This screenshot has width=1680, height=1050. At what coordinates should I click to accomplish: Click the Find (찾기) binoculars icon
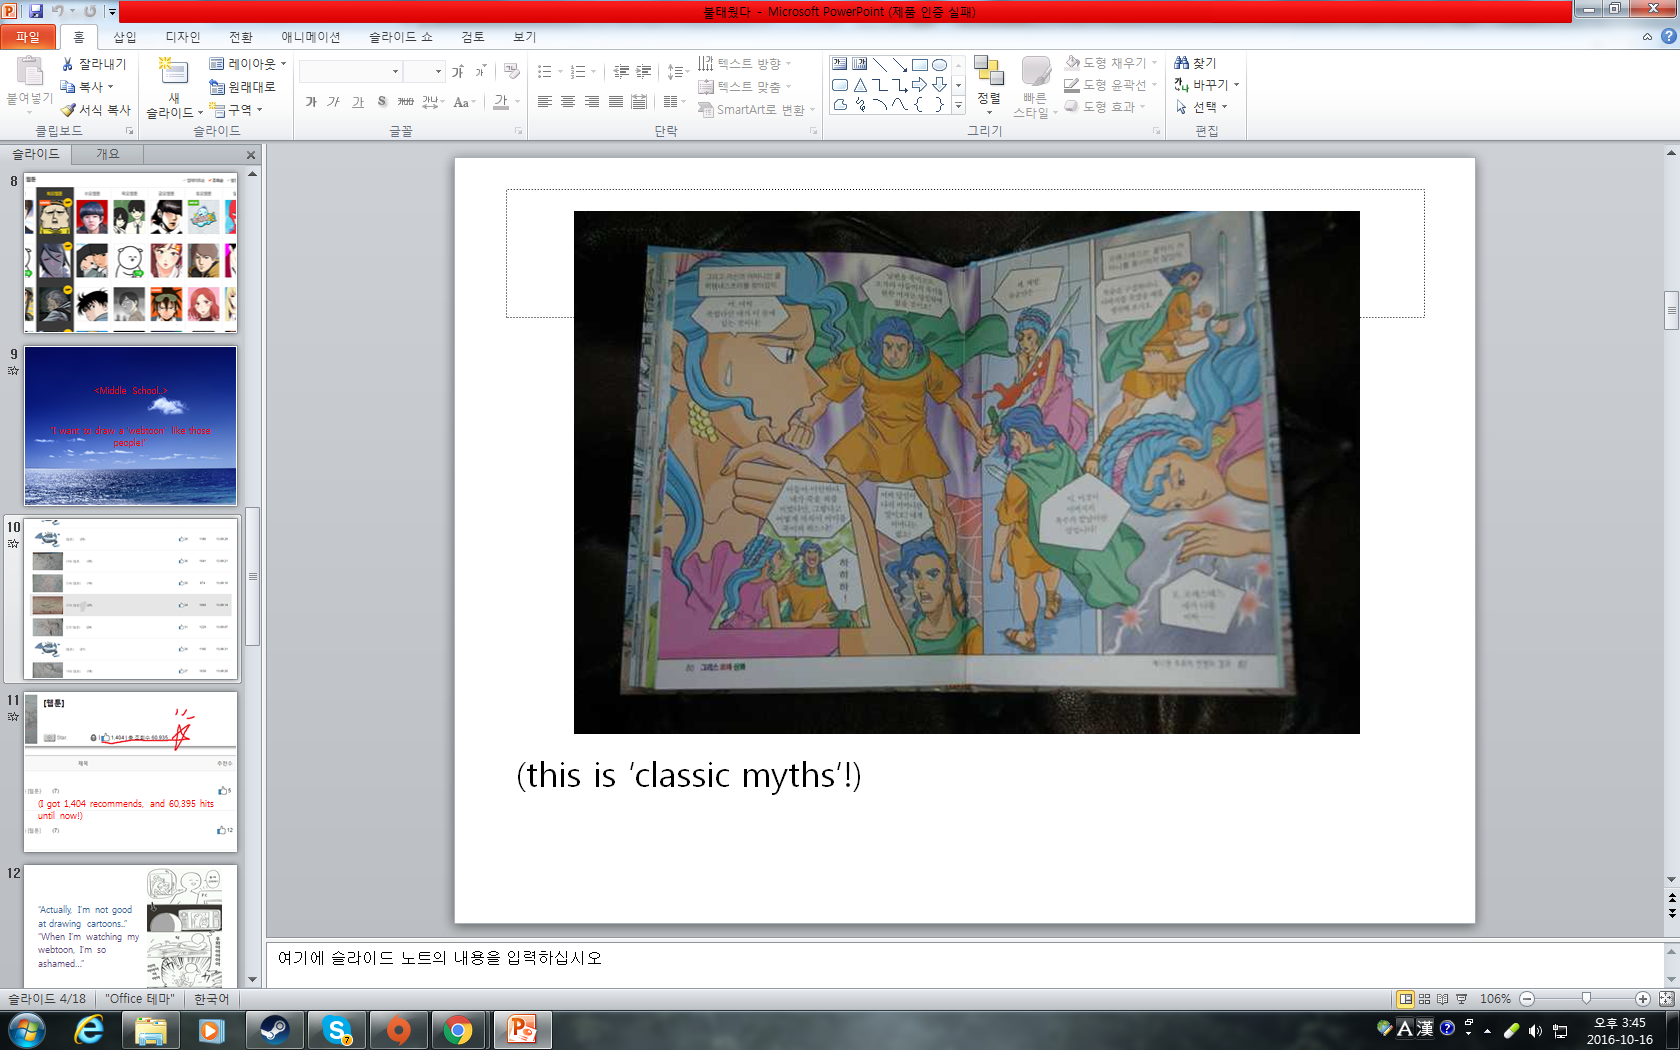[x=1182, y=63]
